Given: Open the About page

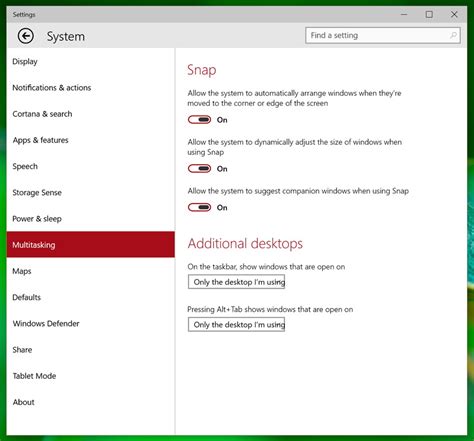Looking at the screenshot, I should (90, 402).
